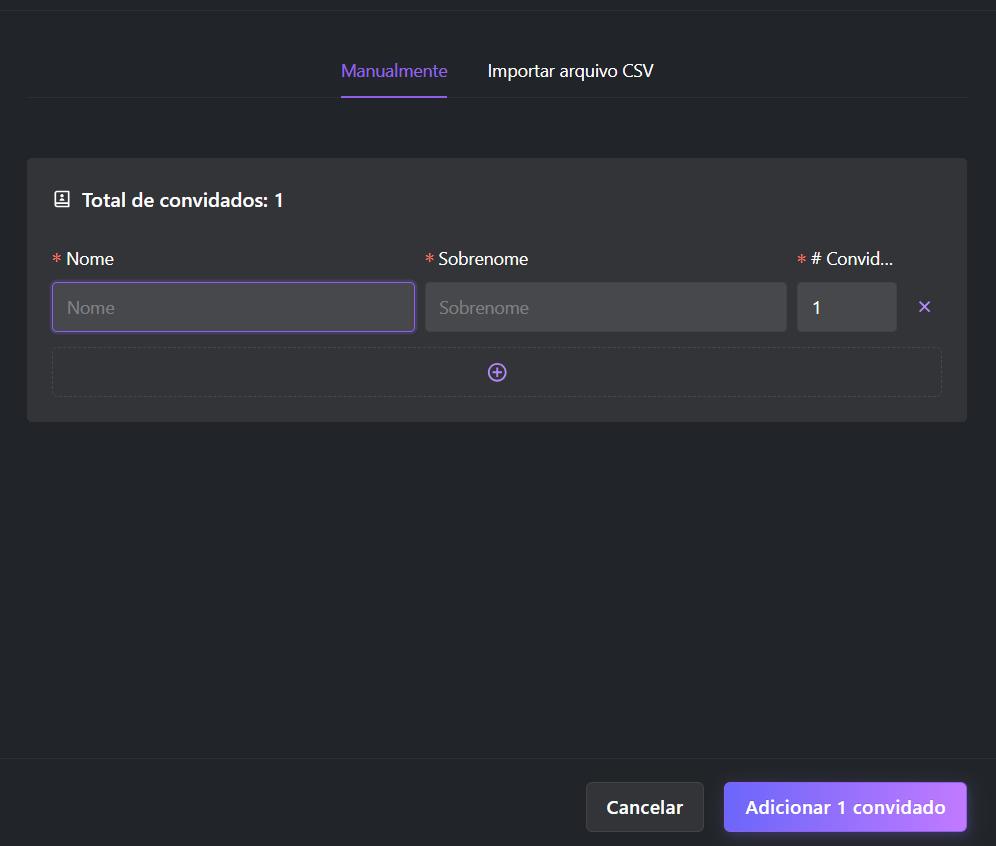Select the # Convidados number field
This screenshot has width=996, height=846.
tap(847, 307)
